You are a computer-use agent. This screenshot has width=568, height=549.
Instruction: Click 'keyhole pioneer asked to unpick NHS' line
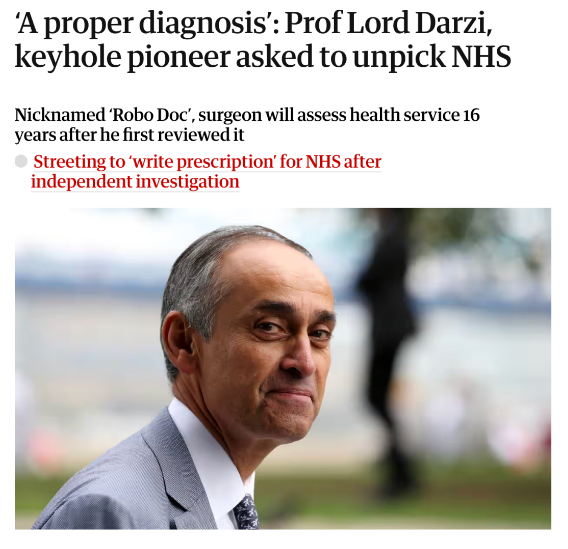263,56
